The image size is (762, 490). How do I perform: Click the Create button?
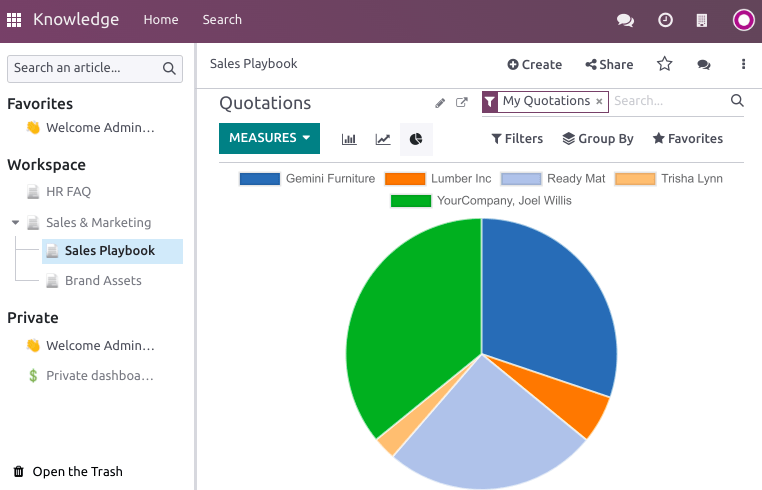[x=535, y=64]
